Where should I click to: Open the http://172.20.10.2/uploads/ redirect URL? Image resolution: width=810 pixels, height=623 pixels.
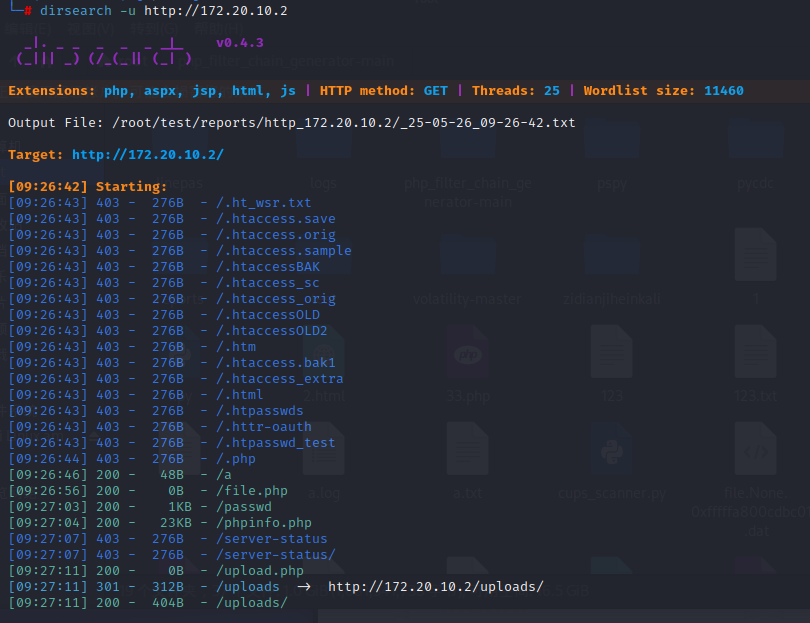(x=435, y=587)
